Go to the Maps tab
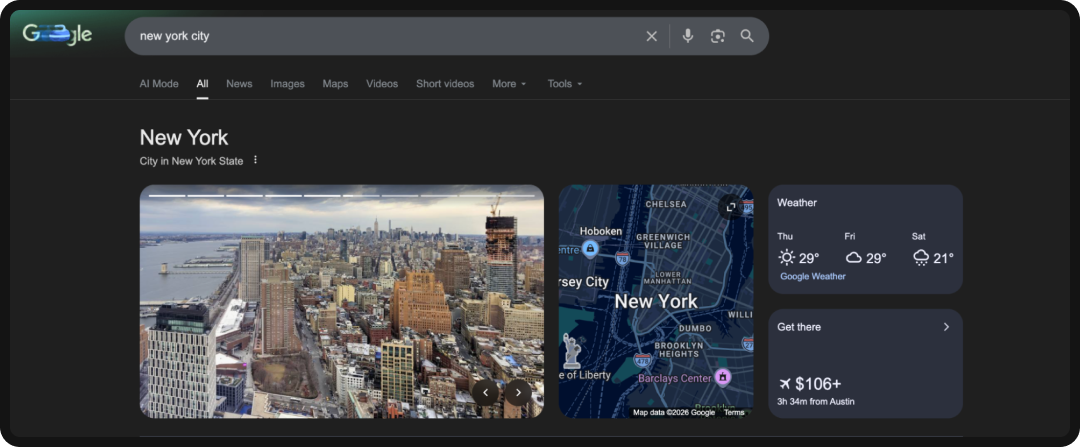This screenshot has height=447, width=1080. pyautogui.click(x=335, y=83)
